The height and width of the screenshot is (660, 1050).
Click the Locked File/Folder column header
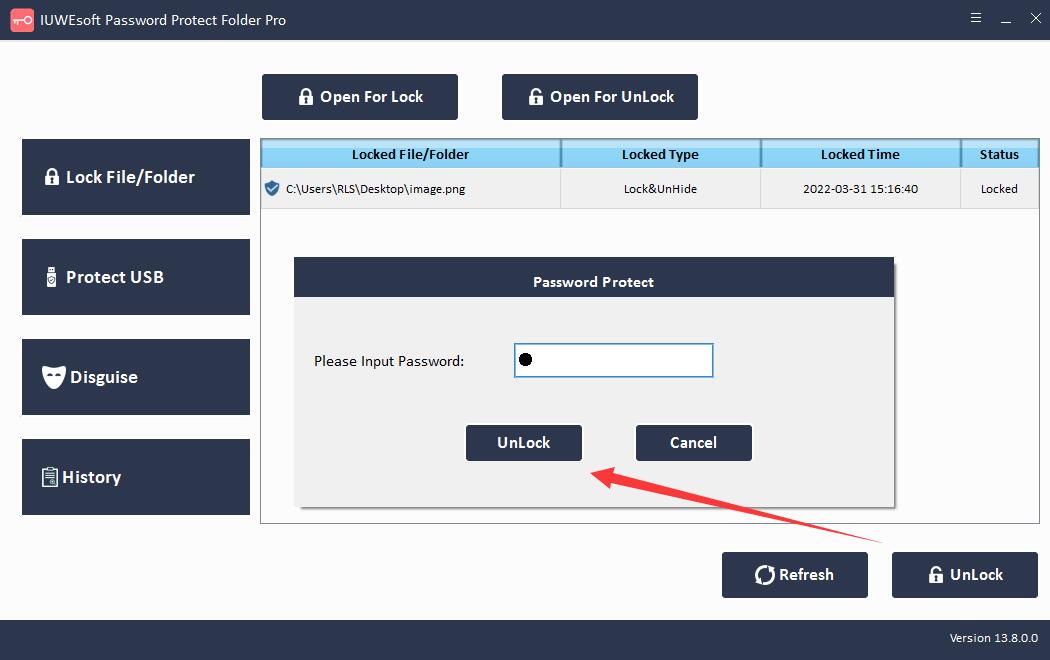(x=410, y=154)
